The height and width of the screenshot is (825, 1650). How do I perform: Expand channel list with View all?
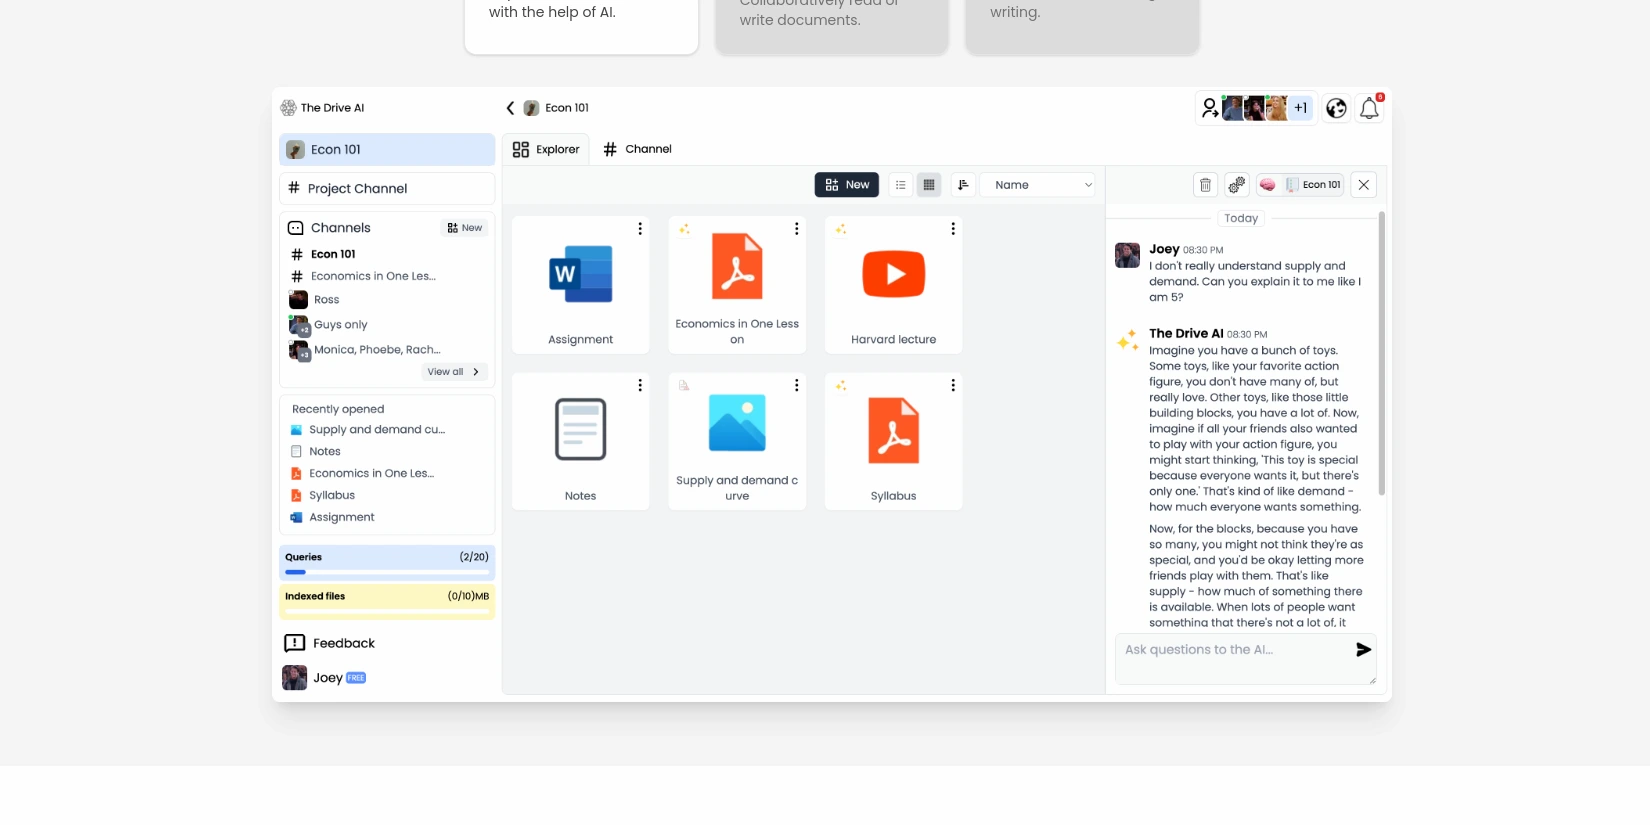[453, 372]
